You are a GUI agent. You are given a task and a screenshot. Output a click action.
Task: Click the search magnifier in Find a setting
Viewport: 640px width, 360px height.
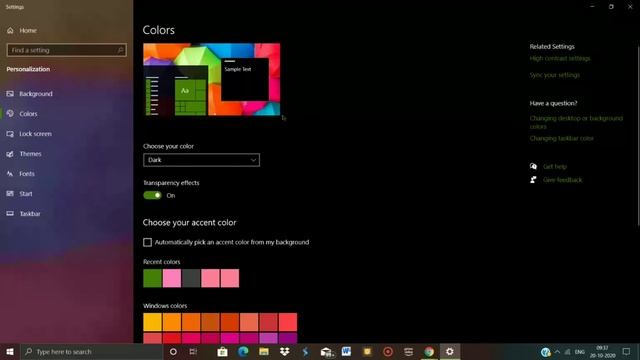(x=120, y=50)
